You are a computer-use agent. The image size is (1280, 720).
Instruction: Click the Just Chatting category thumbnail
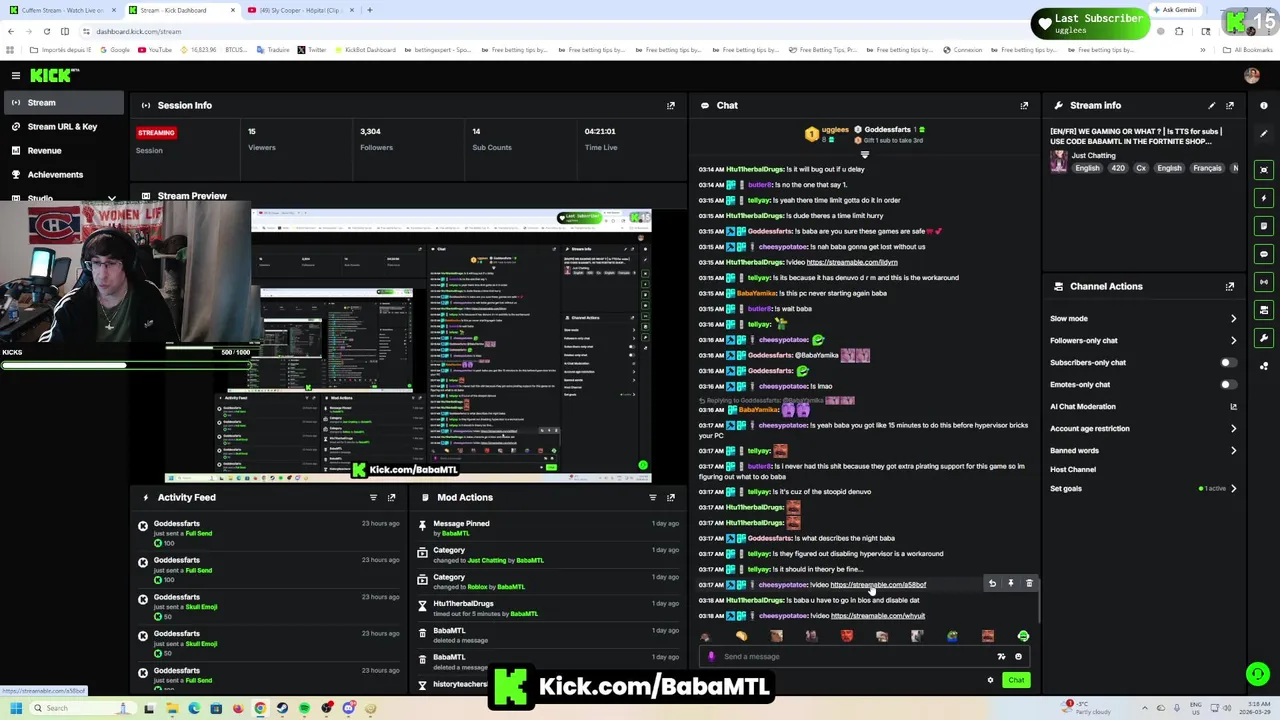(1058, 162)
